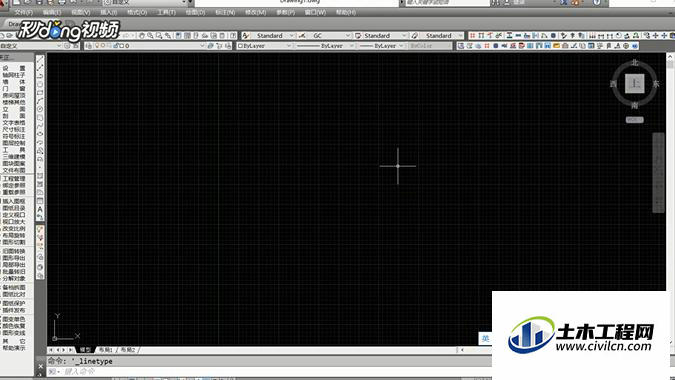Select the Polyline tool

point(40,76)
